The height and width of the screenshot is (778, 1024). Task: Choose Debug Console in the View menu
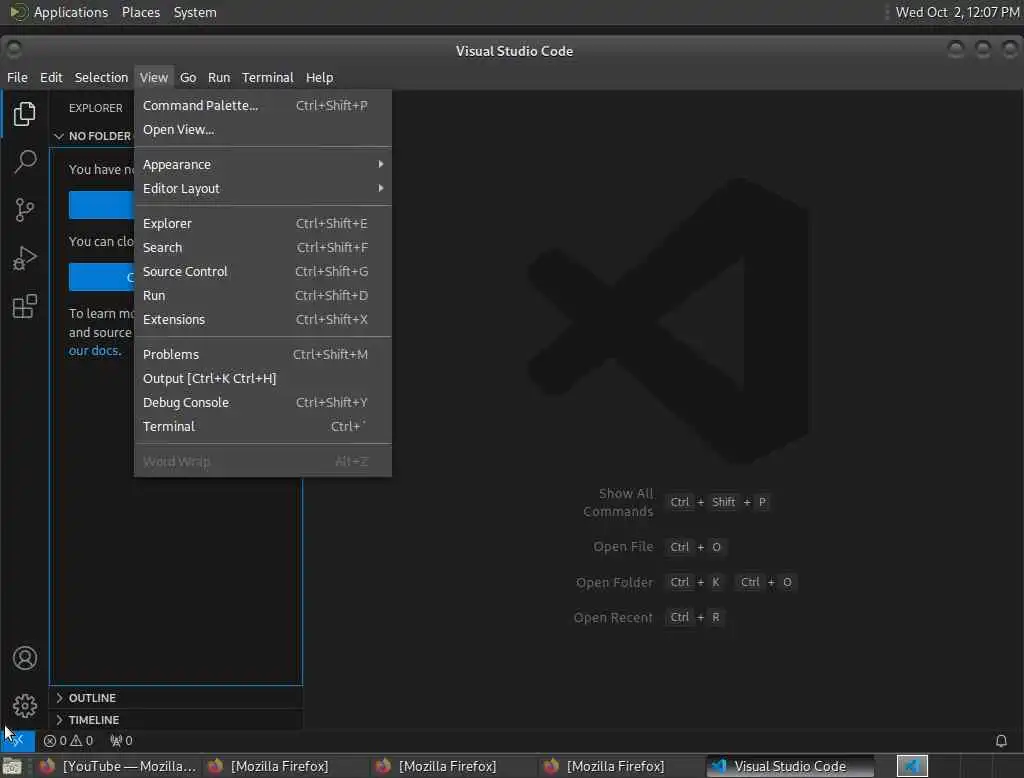pos(263,402)
